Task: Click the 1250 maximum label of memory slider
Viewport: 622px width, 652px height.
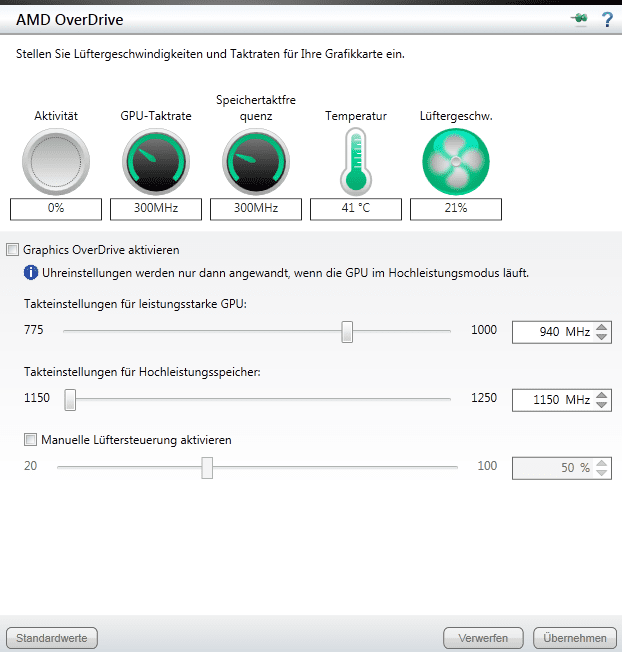Action: (x=484, y=398)
